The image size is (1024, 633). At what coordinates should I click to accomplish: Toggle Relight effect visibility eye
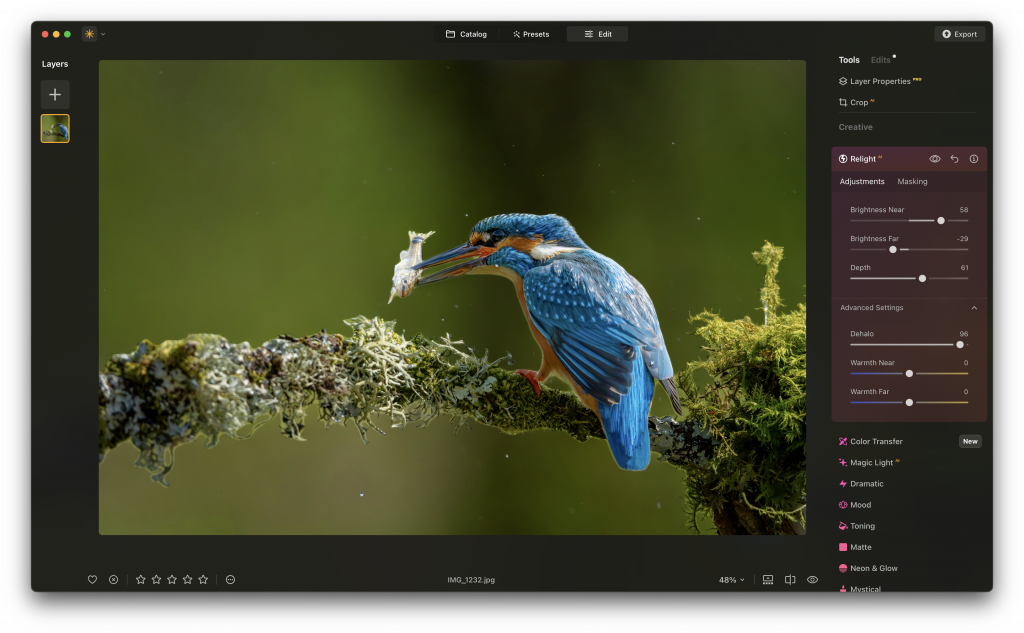point(935,159)
